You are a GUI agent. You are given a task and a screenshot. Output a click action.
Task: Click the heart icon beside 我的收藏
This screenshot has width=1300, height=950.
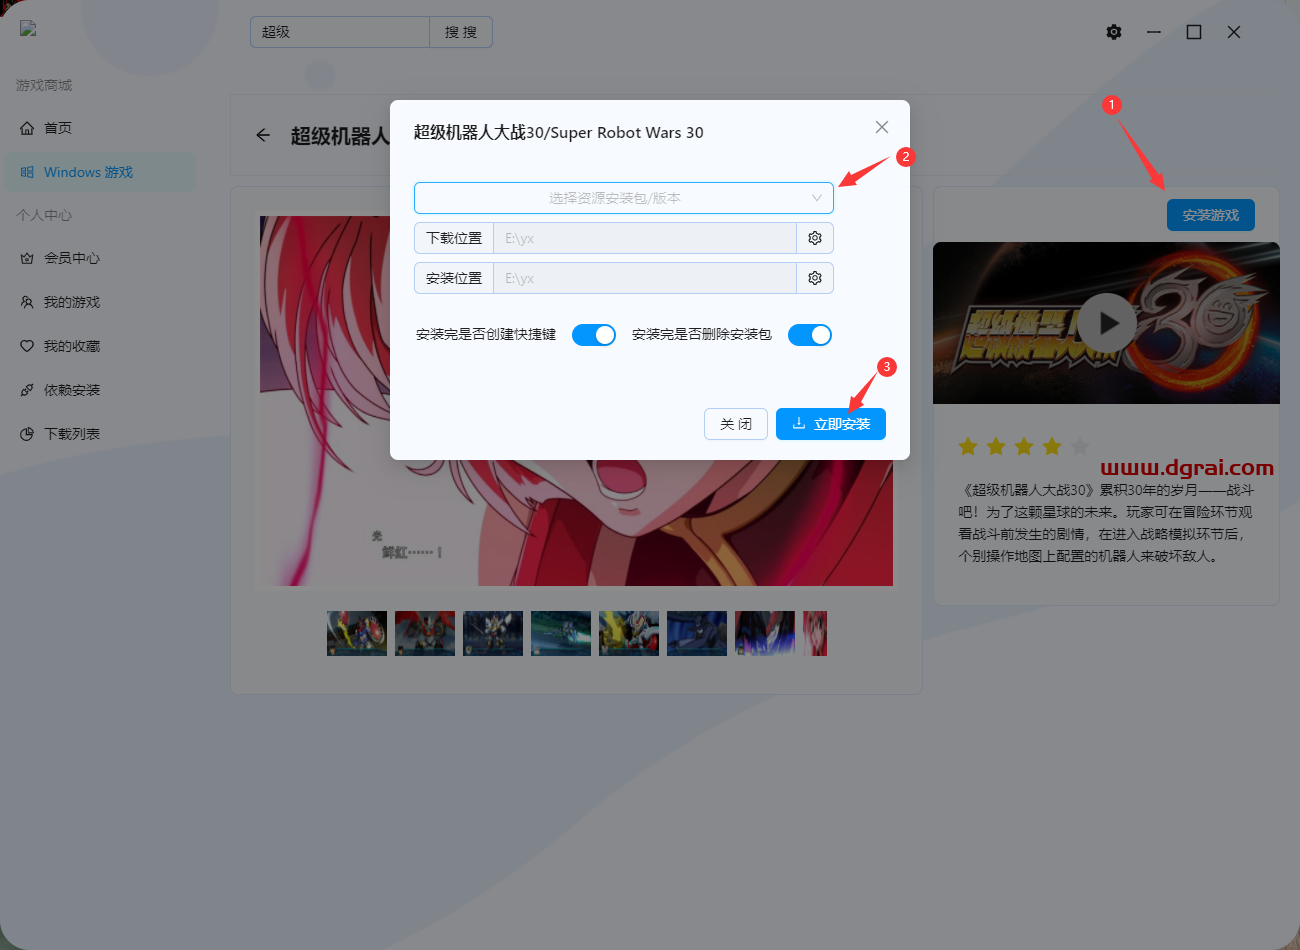[27, 346]
